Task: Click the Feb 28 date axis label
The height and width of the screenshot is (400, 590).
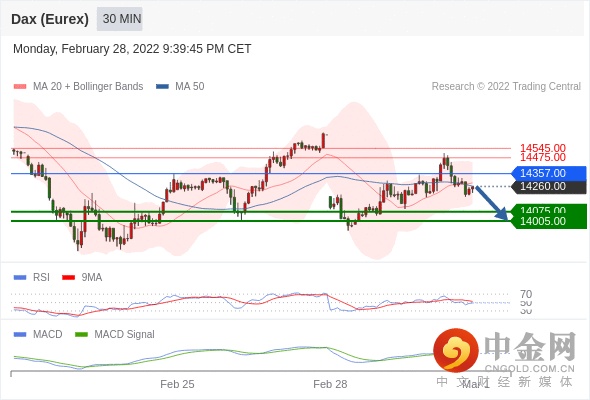Action: pyautogui.click(x=330, y=384)
